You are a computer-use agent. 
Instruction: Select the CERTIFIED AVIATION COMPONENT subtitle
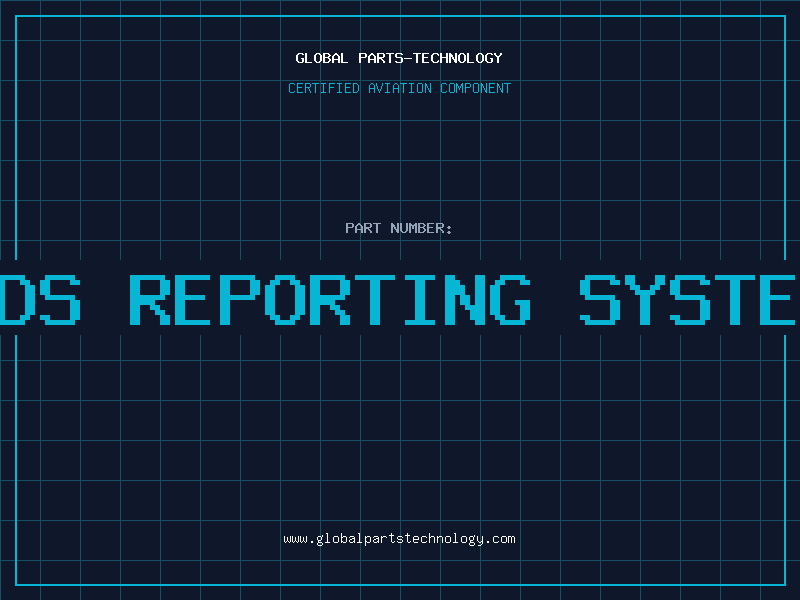point(399,88)
